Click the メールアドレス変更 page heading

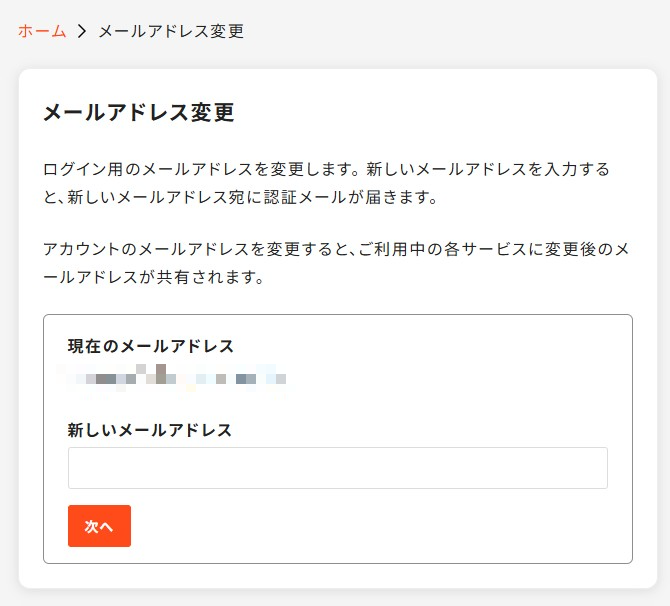point(138,112)
